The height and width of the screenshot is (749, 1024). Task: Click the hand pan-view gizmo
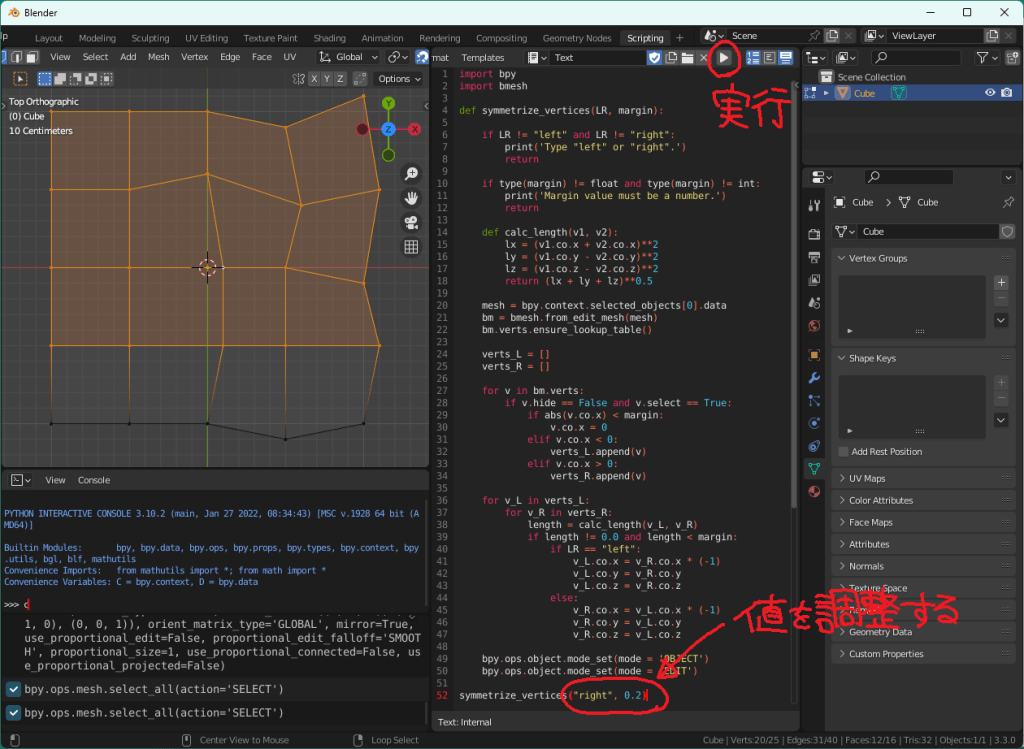[x=411, y=198]
